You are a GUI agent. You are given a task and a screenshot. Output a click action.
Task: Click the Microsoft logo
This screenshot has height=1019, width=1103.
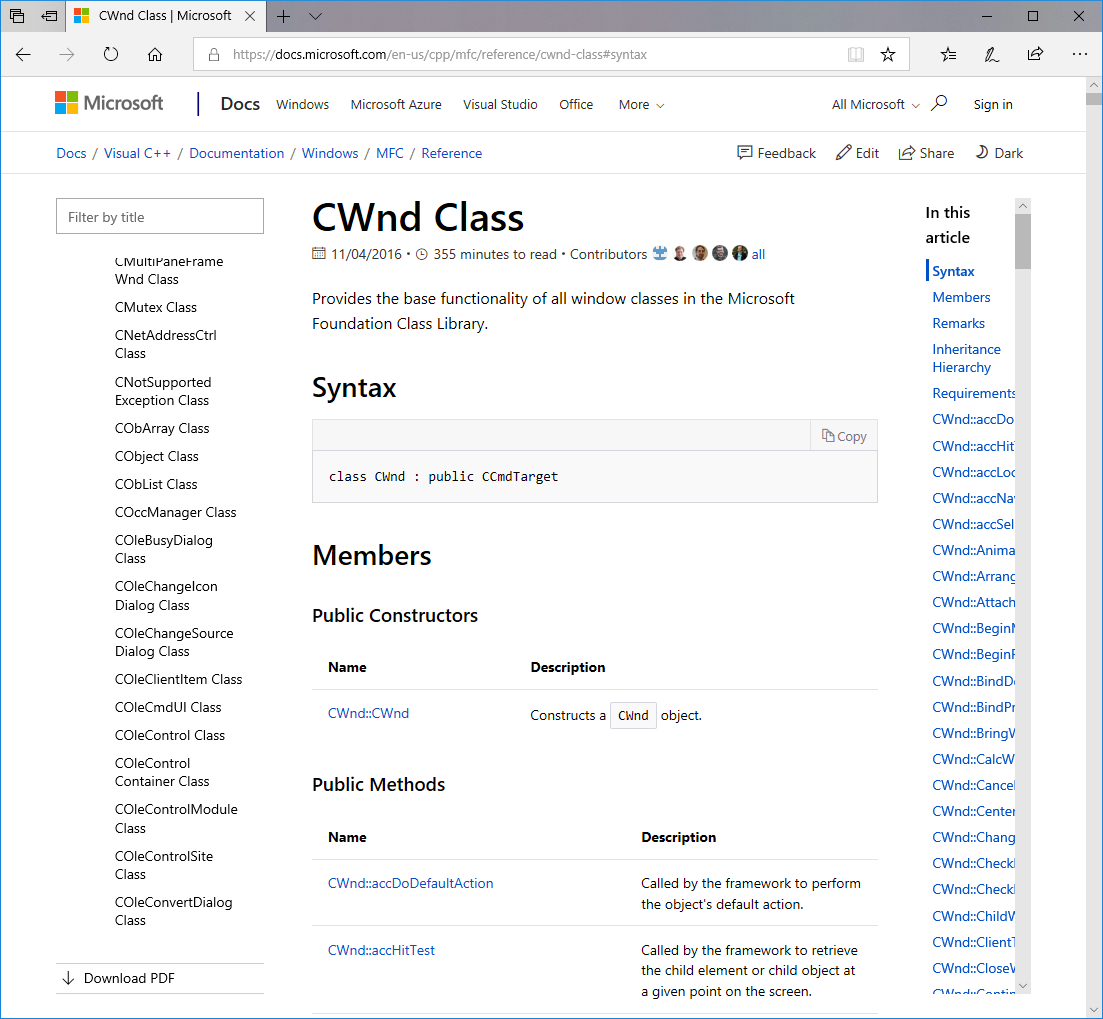click(109, 103)
